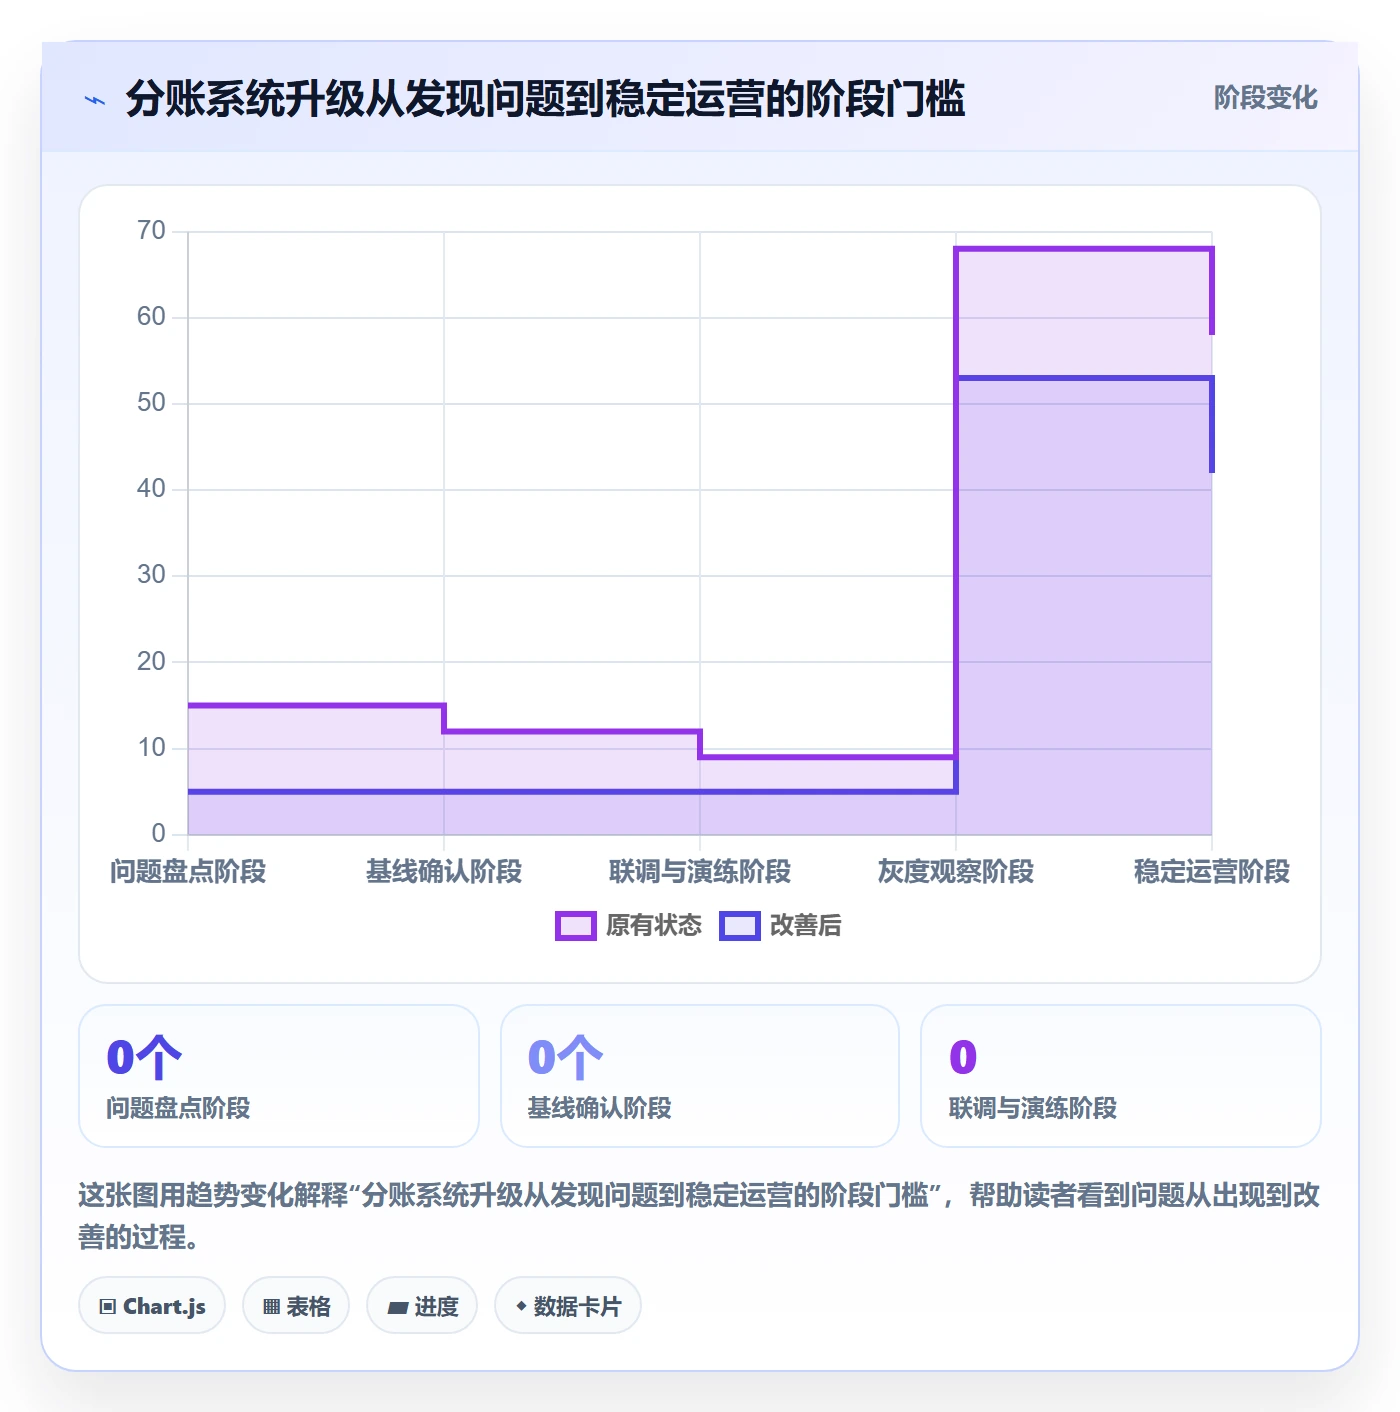This screenshot has height=1412, width=1400.
Task: Click the purple 原有状态 legend color box
Action: [576, 926]
